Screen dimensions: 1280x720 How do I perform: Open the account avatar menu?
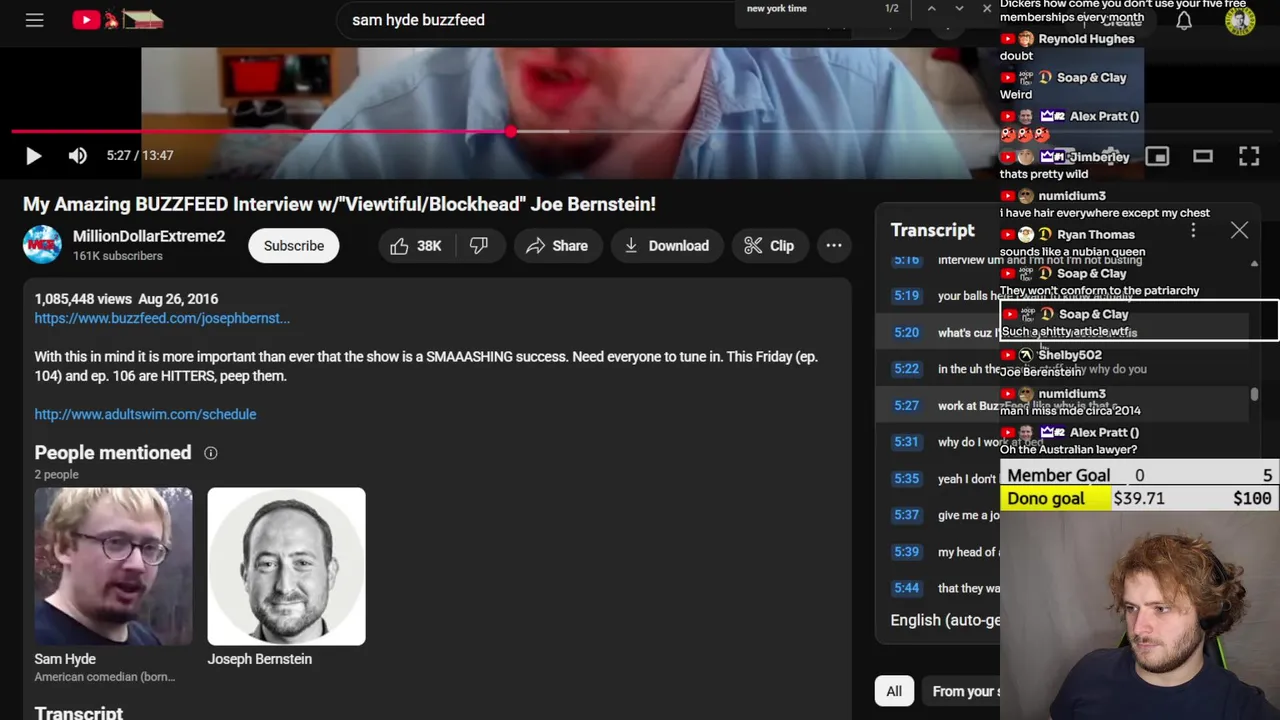1240,21
